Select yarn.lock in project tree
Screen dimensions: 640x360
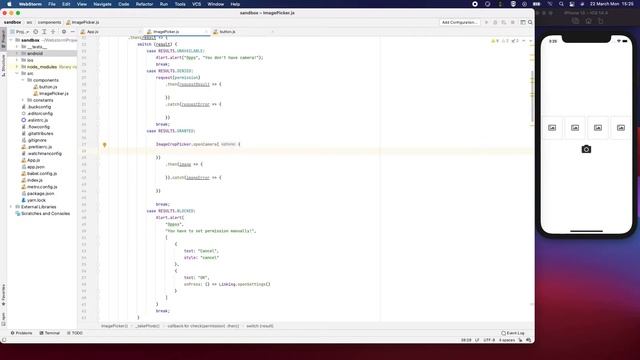(36, 200)
